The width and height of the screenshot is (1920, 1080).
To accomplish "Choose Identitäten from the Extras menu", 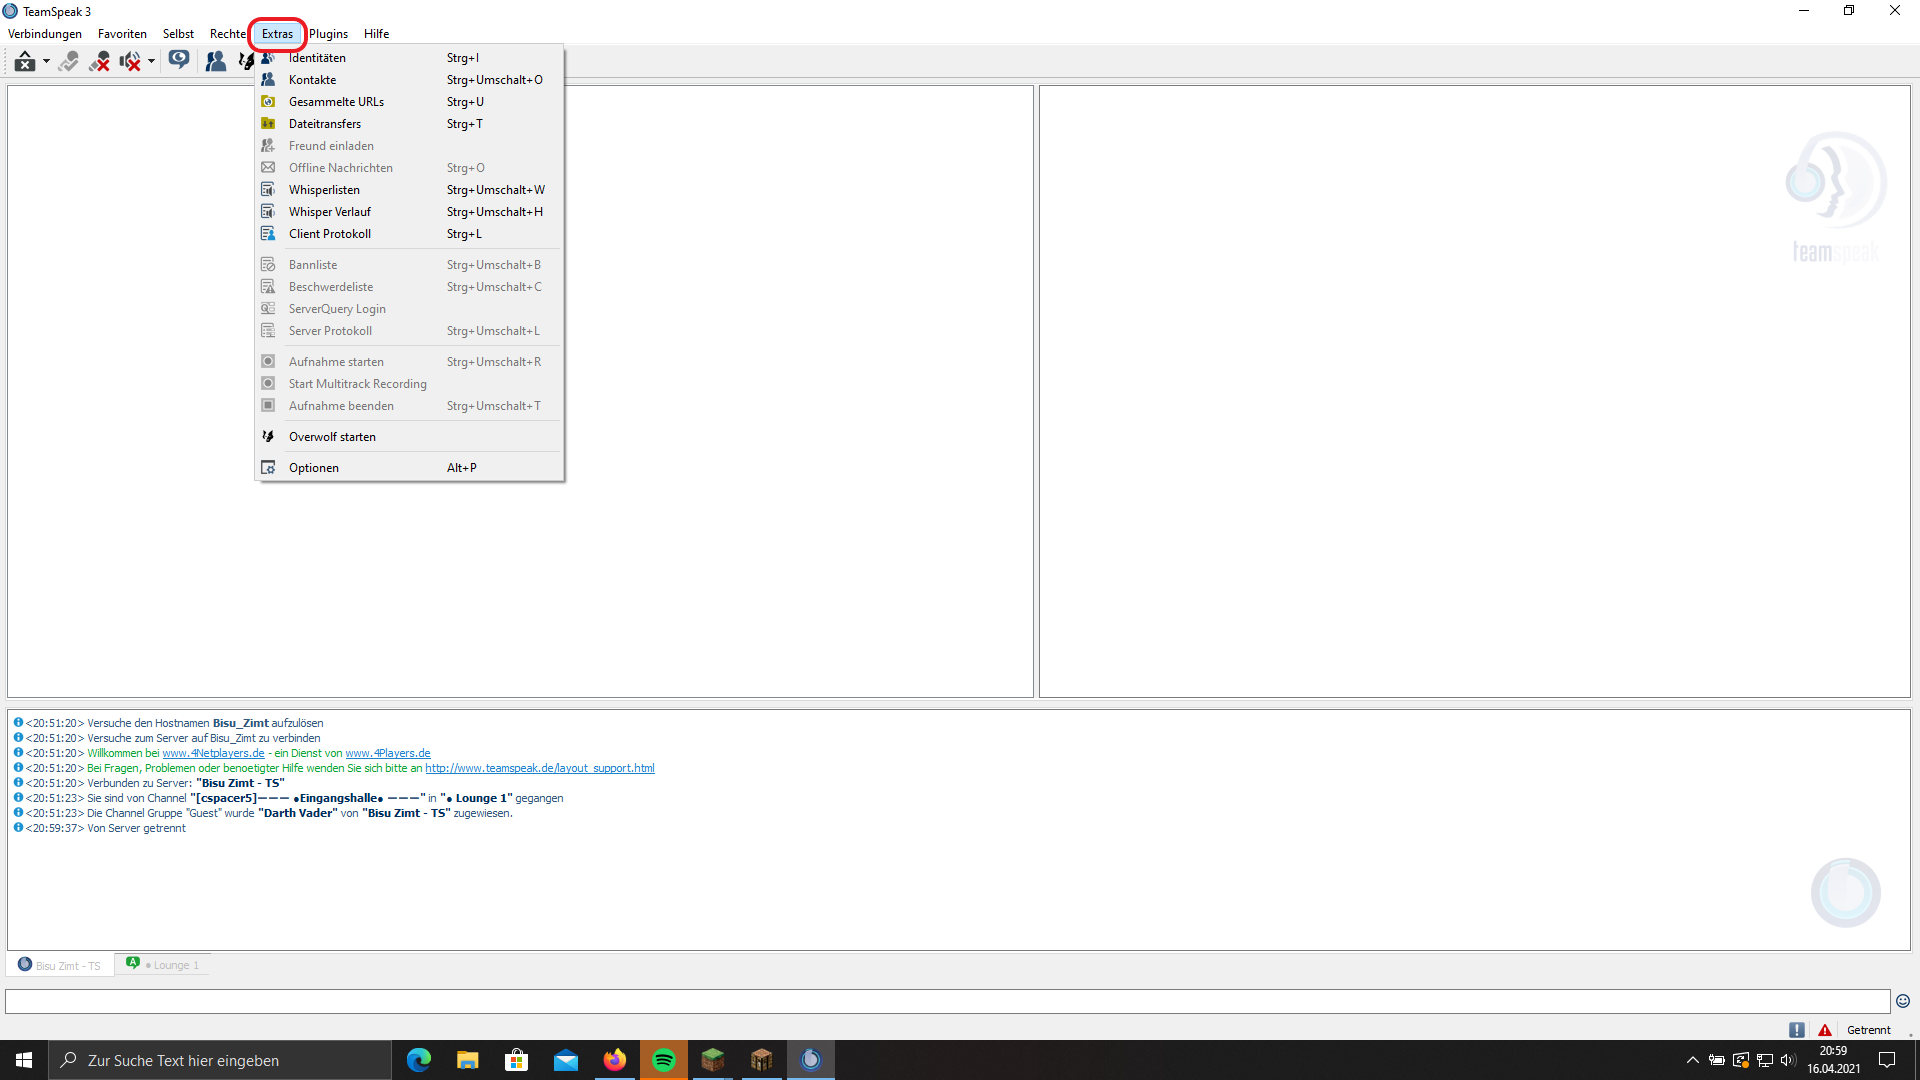I will (x=409, y=58).
